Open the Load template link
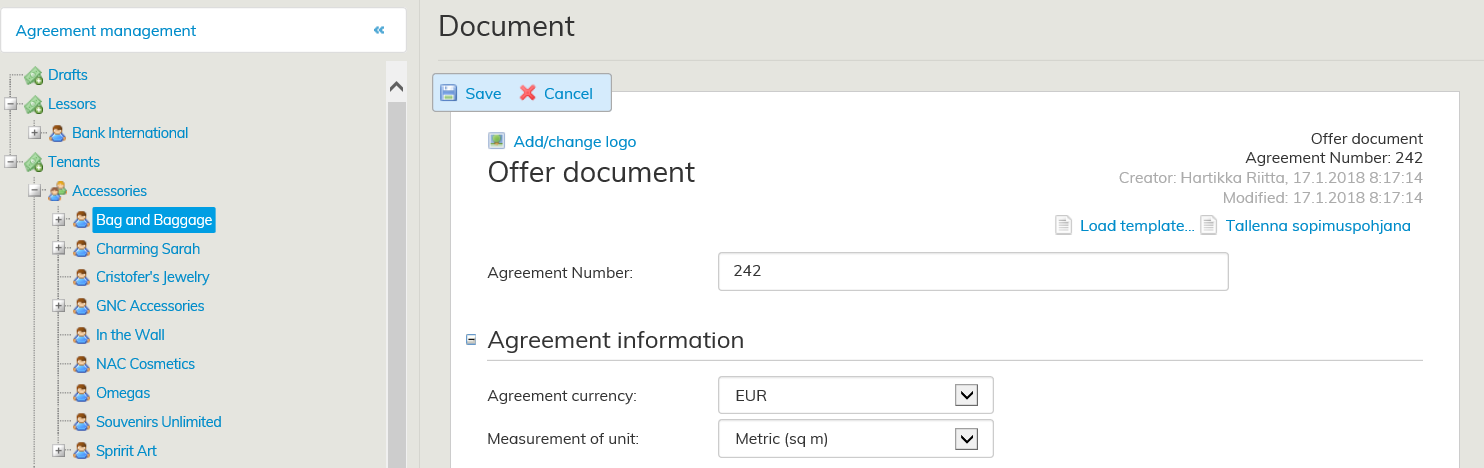 click(1137, 226)
